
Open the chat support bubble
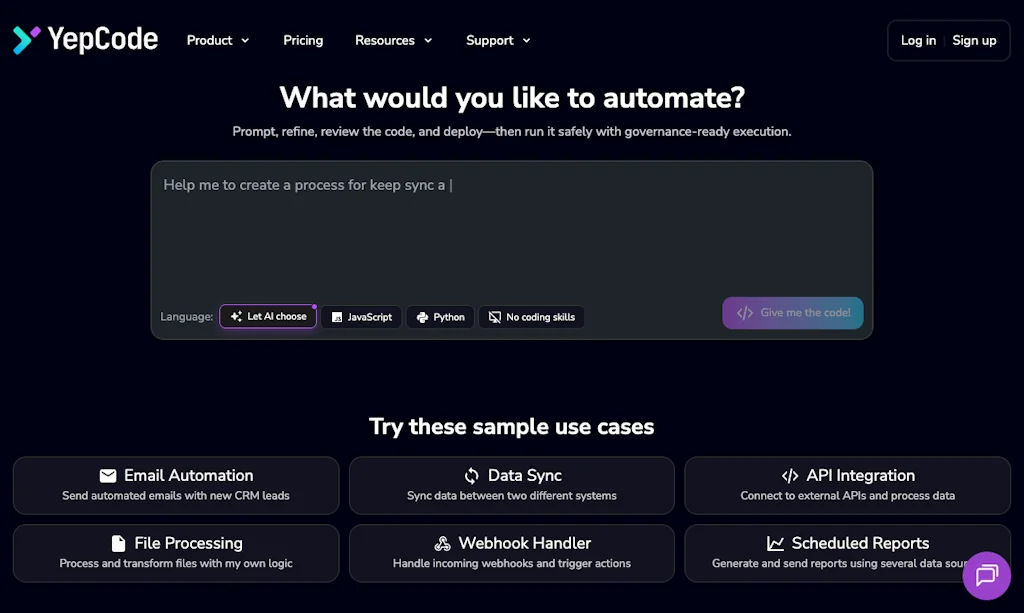pos(987,575)
